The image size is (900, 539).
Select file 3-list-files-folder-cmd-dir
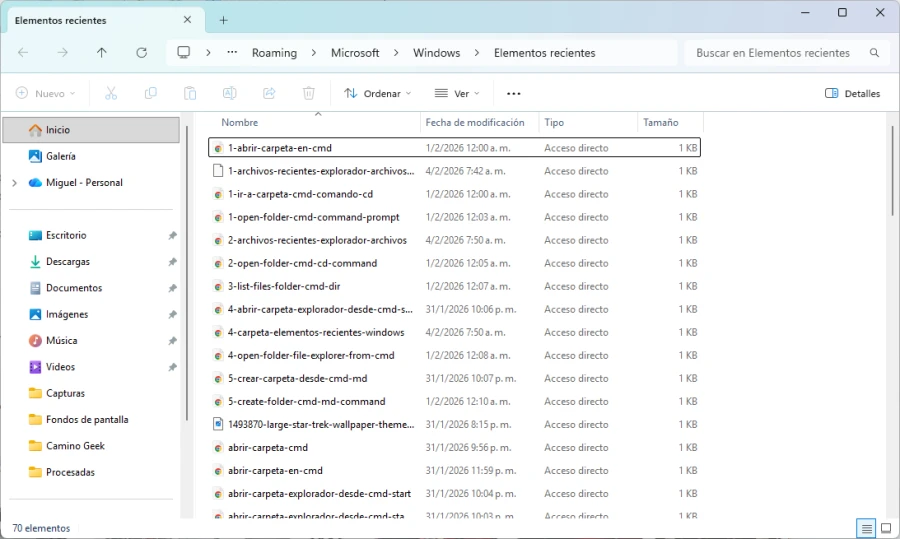pos(454,286)
